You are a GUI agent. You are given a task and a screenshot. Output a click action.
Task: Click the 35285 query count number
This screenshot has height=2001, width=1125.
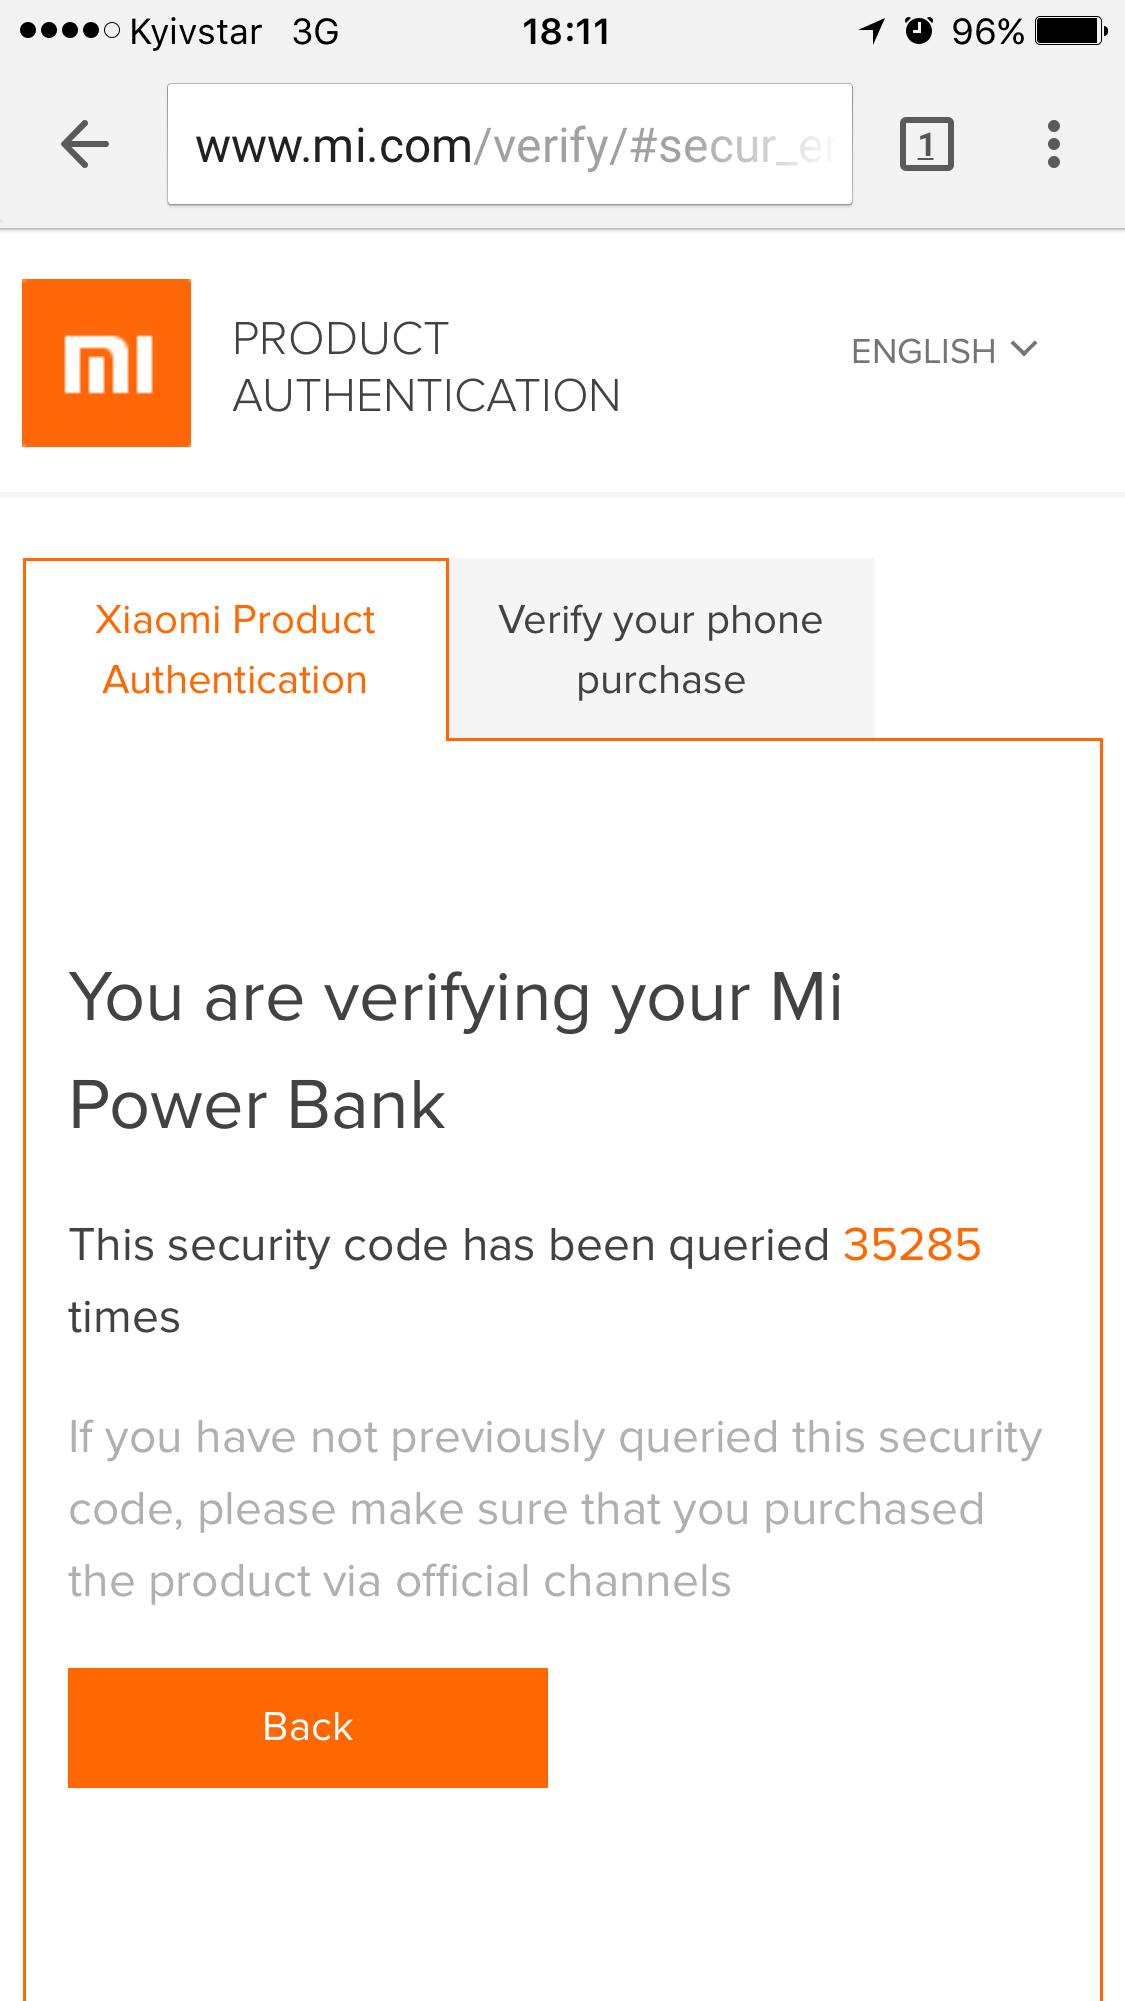pos(911,1245)
